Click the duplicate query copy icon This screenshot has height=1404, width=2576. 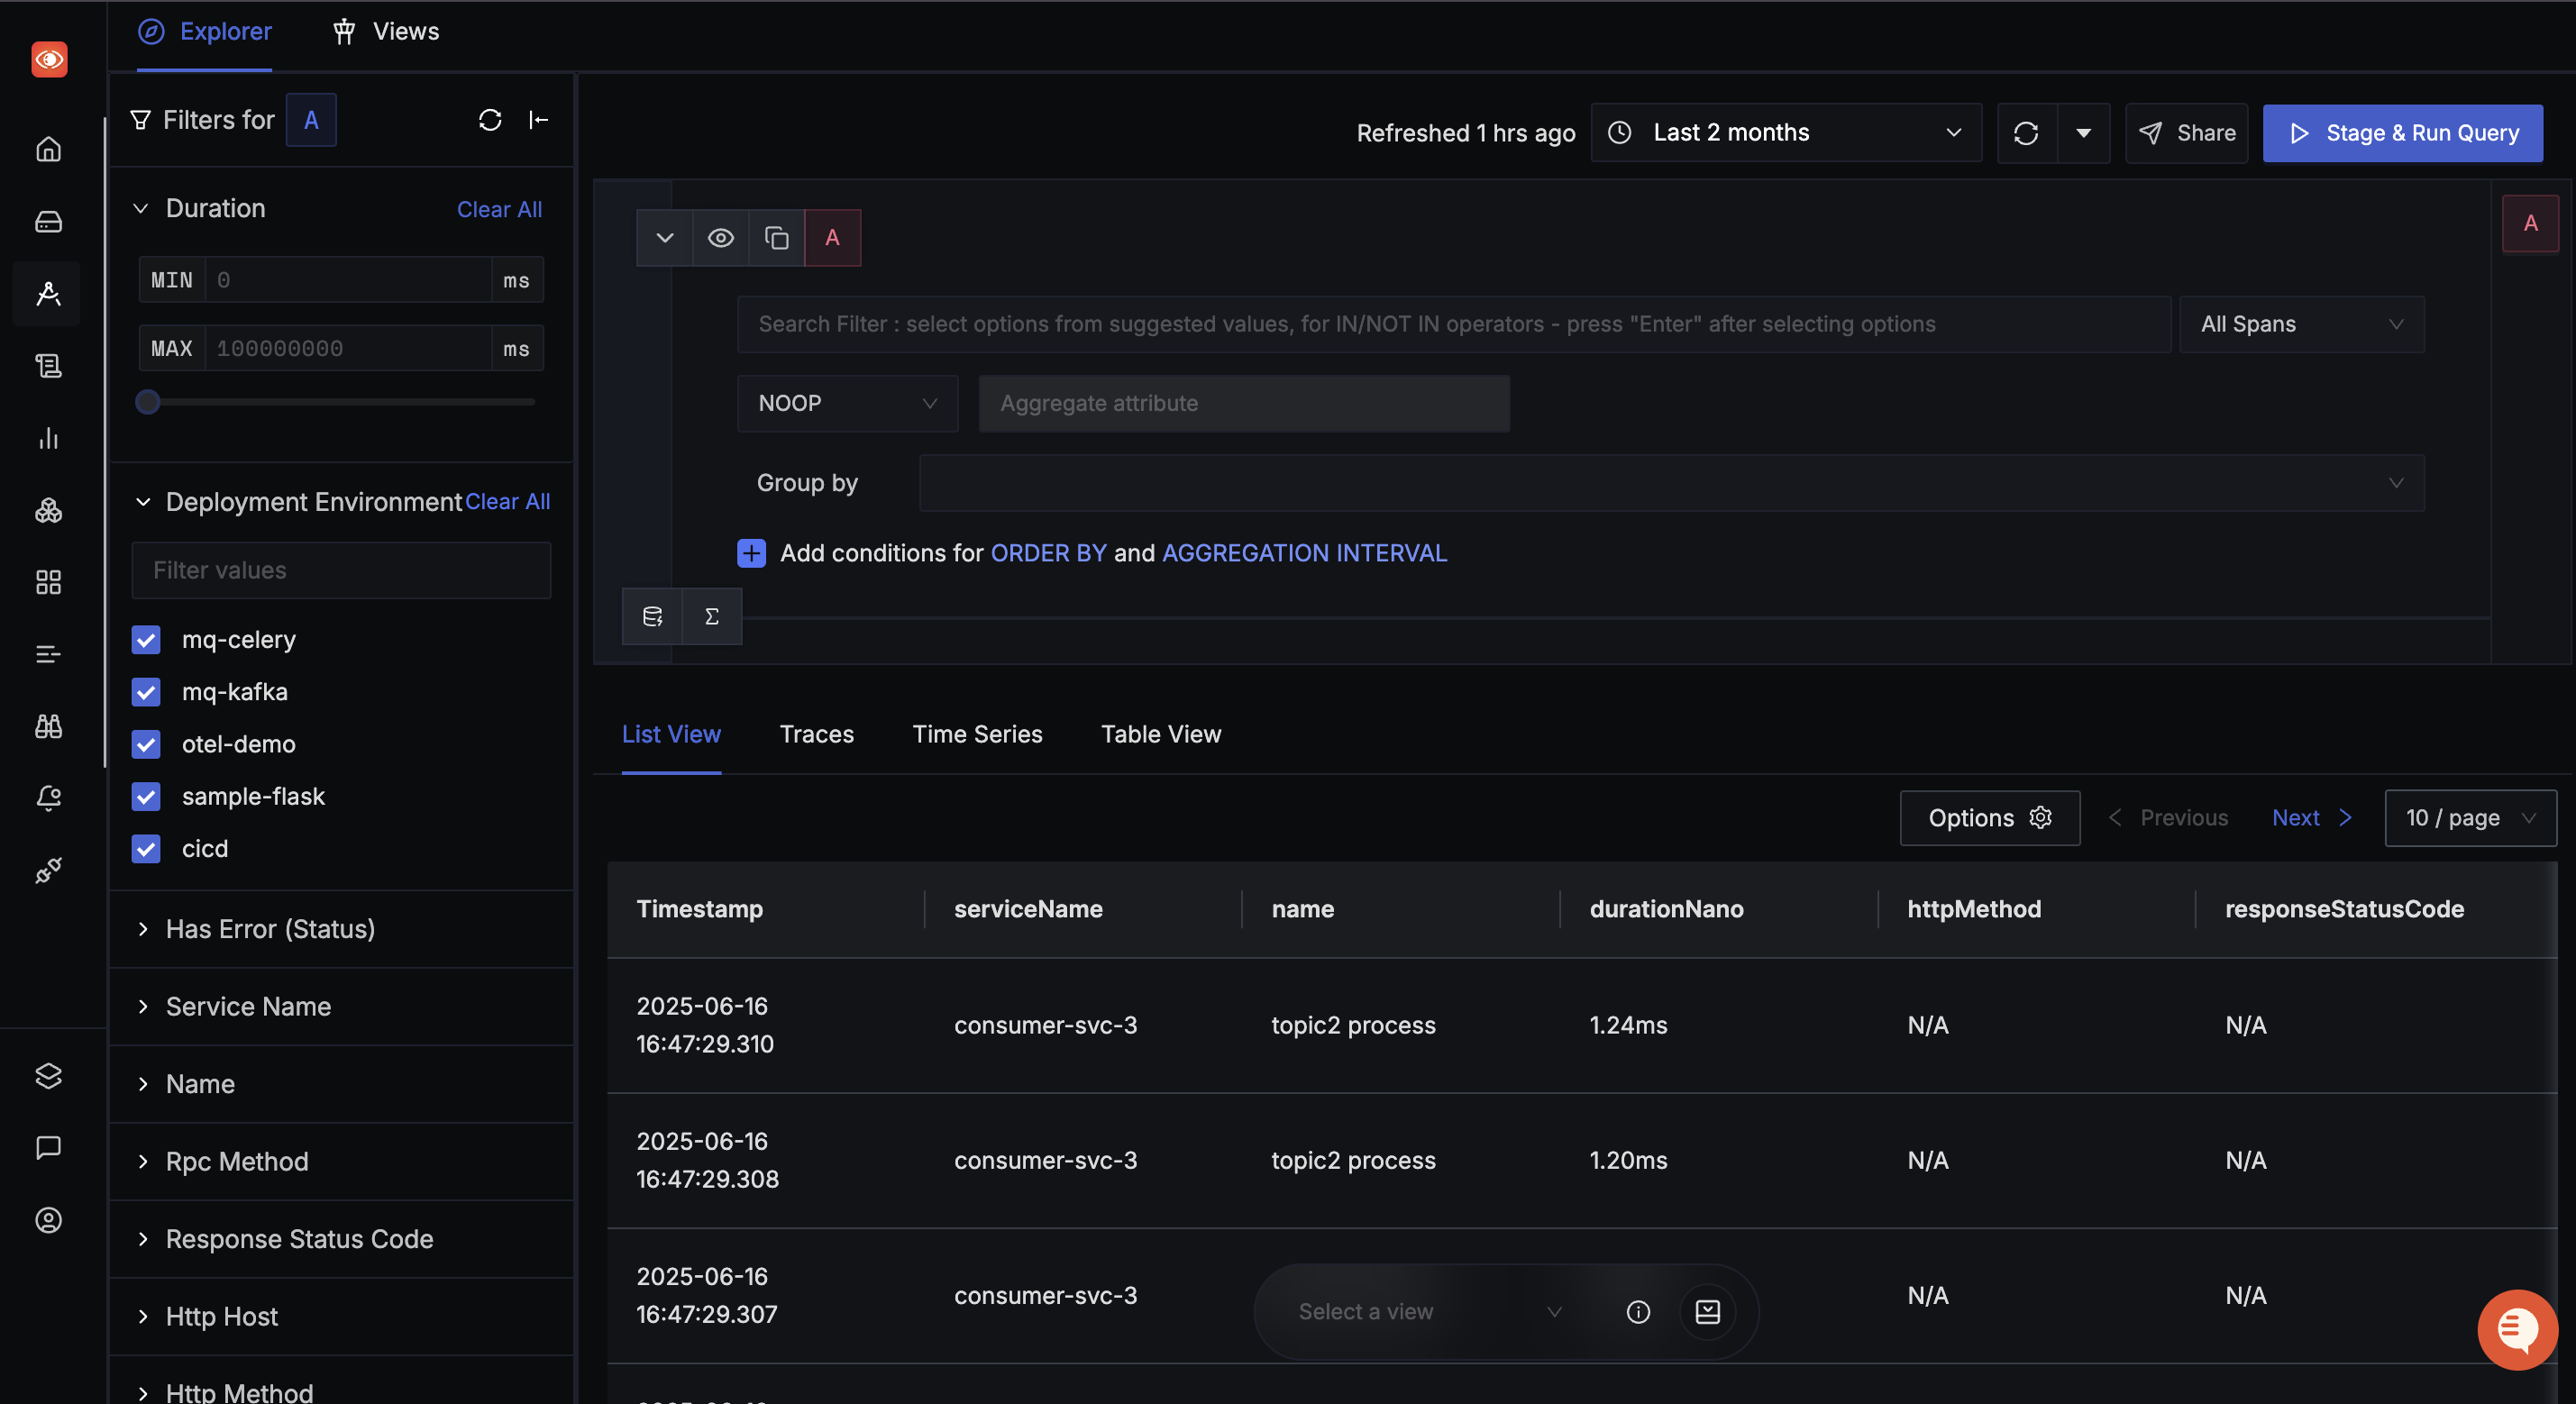coord(776,237)
